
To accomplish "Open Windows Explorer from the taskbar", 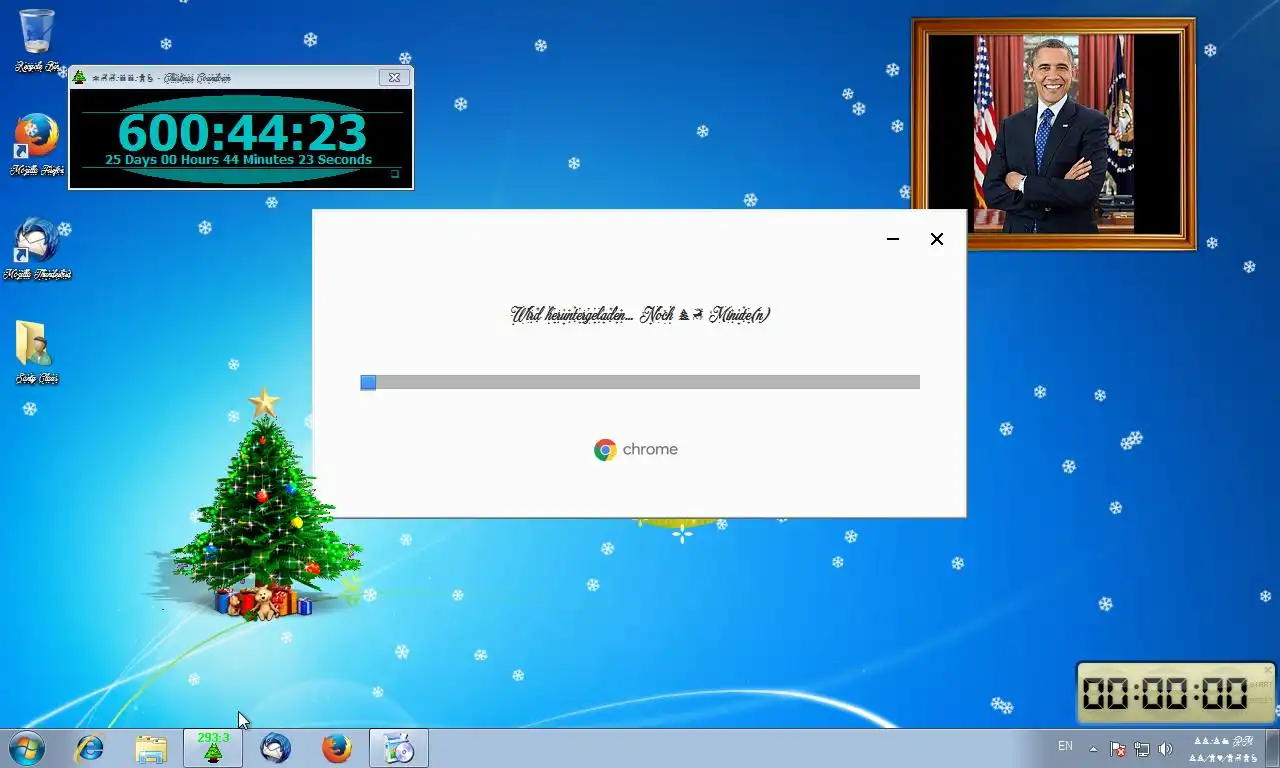I will (151, 748).
